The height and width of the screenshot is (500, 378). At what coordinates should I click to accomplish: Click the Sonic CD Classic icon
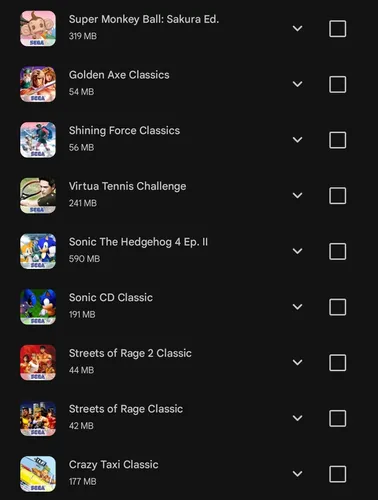pyautogui.click(x=38, y=307)
